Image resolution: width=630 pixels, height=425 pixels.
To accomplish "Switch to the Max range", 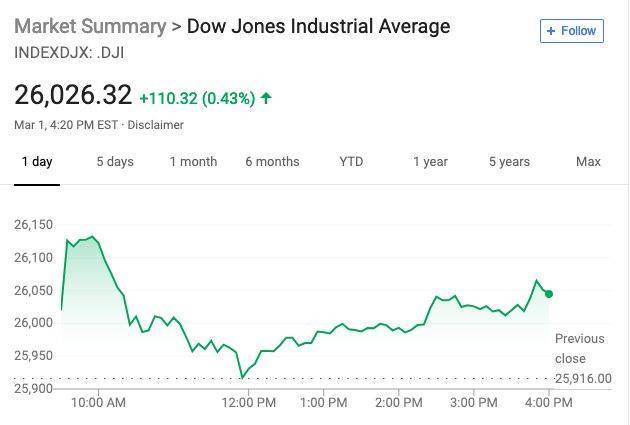I will [588, 162].
